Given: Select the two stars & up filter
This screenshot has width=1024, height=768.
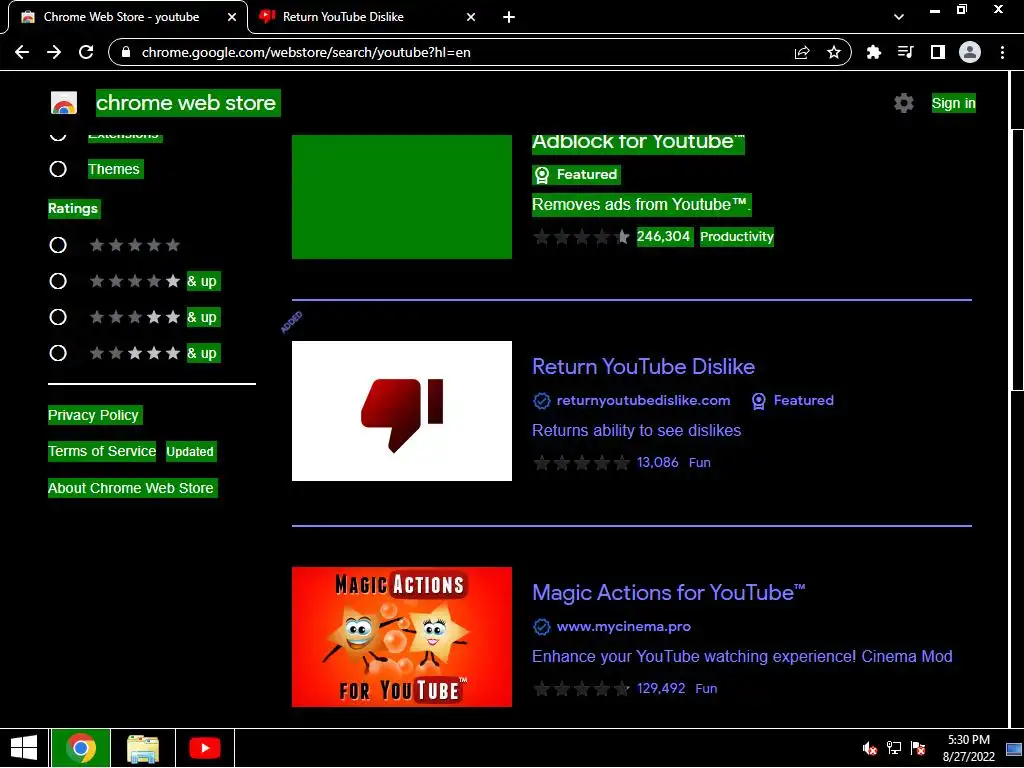Looking at the screenshot, I should pyautogui.click(x=58, y=353).
